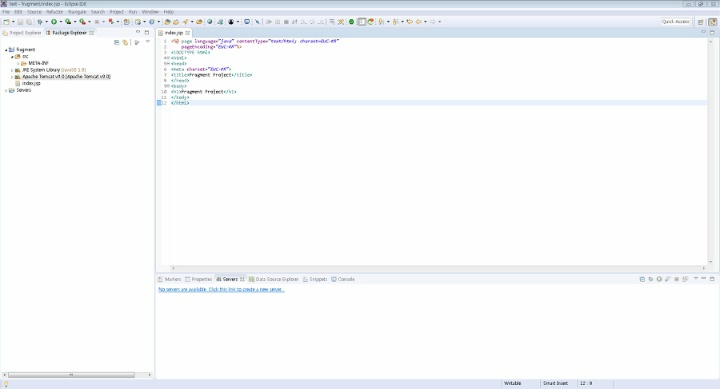This screenshot has width=720, height=389.
Task: Click the Package Explorer horizontal scrollbar
Action: tap(71, 375)
